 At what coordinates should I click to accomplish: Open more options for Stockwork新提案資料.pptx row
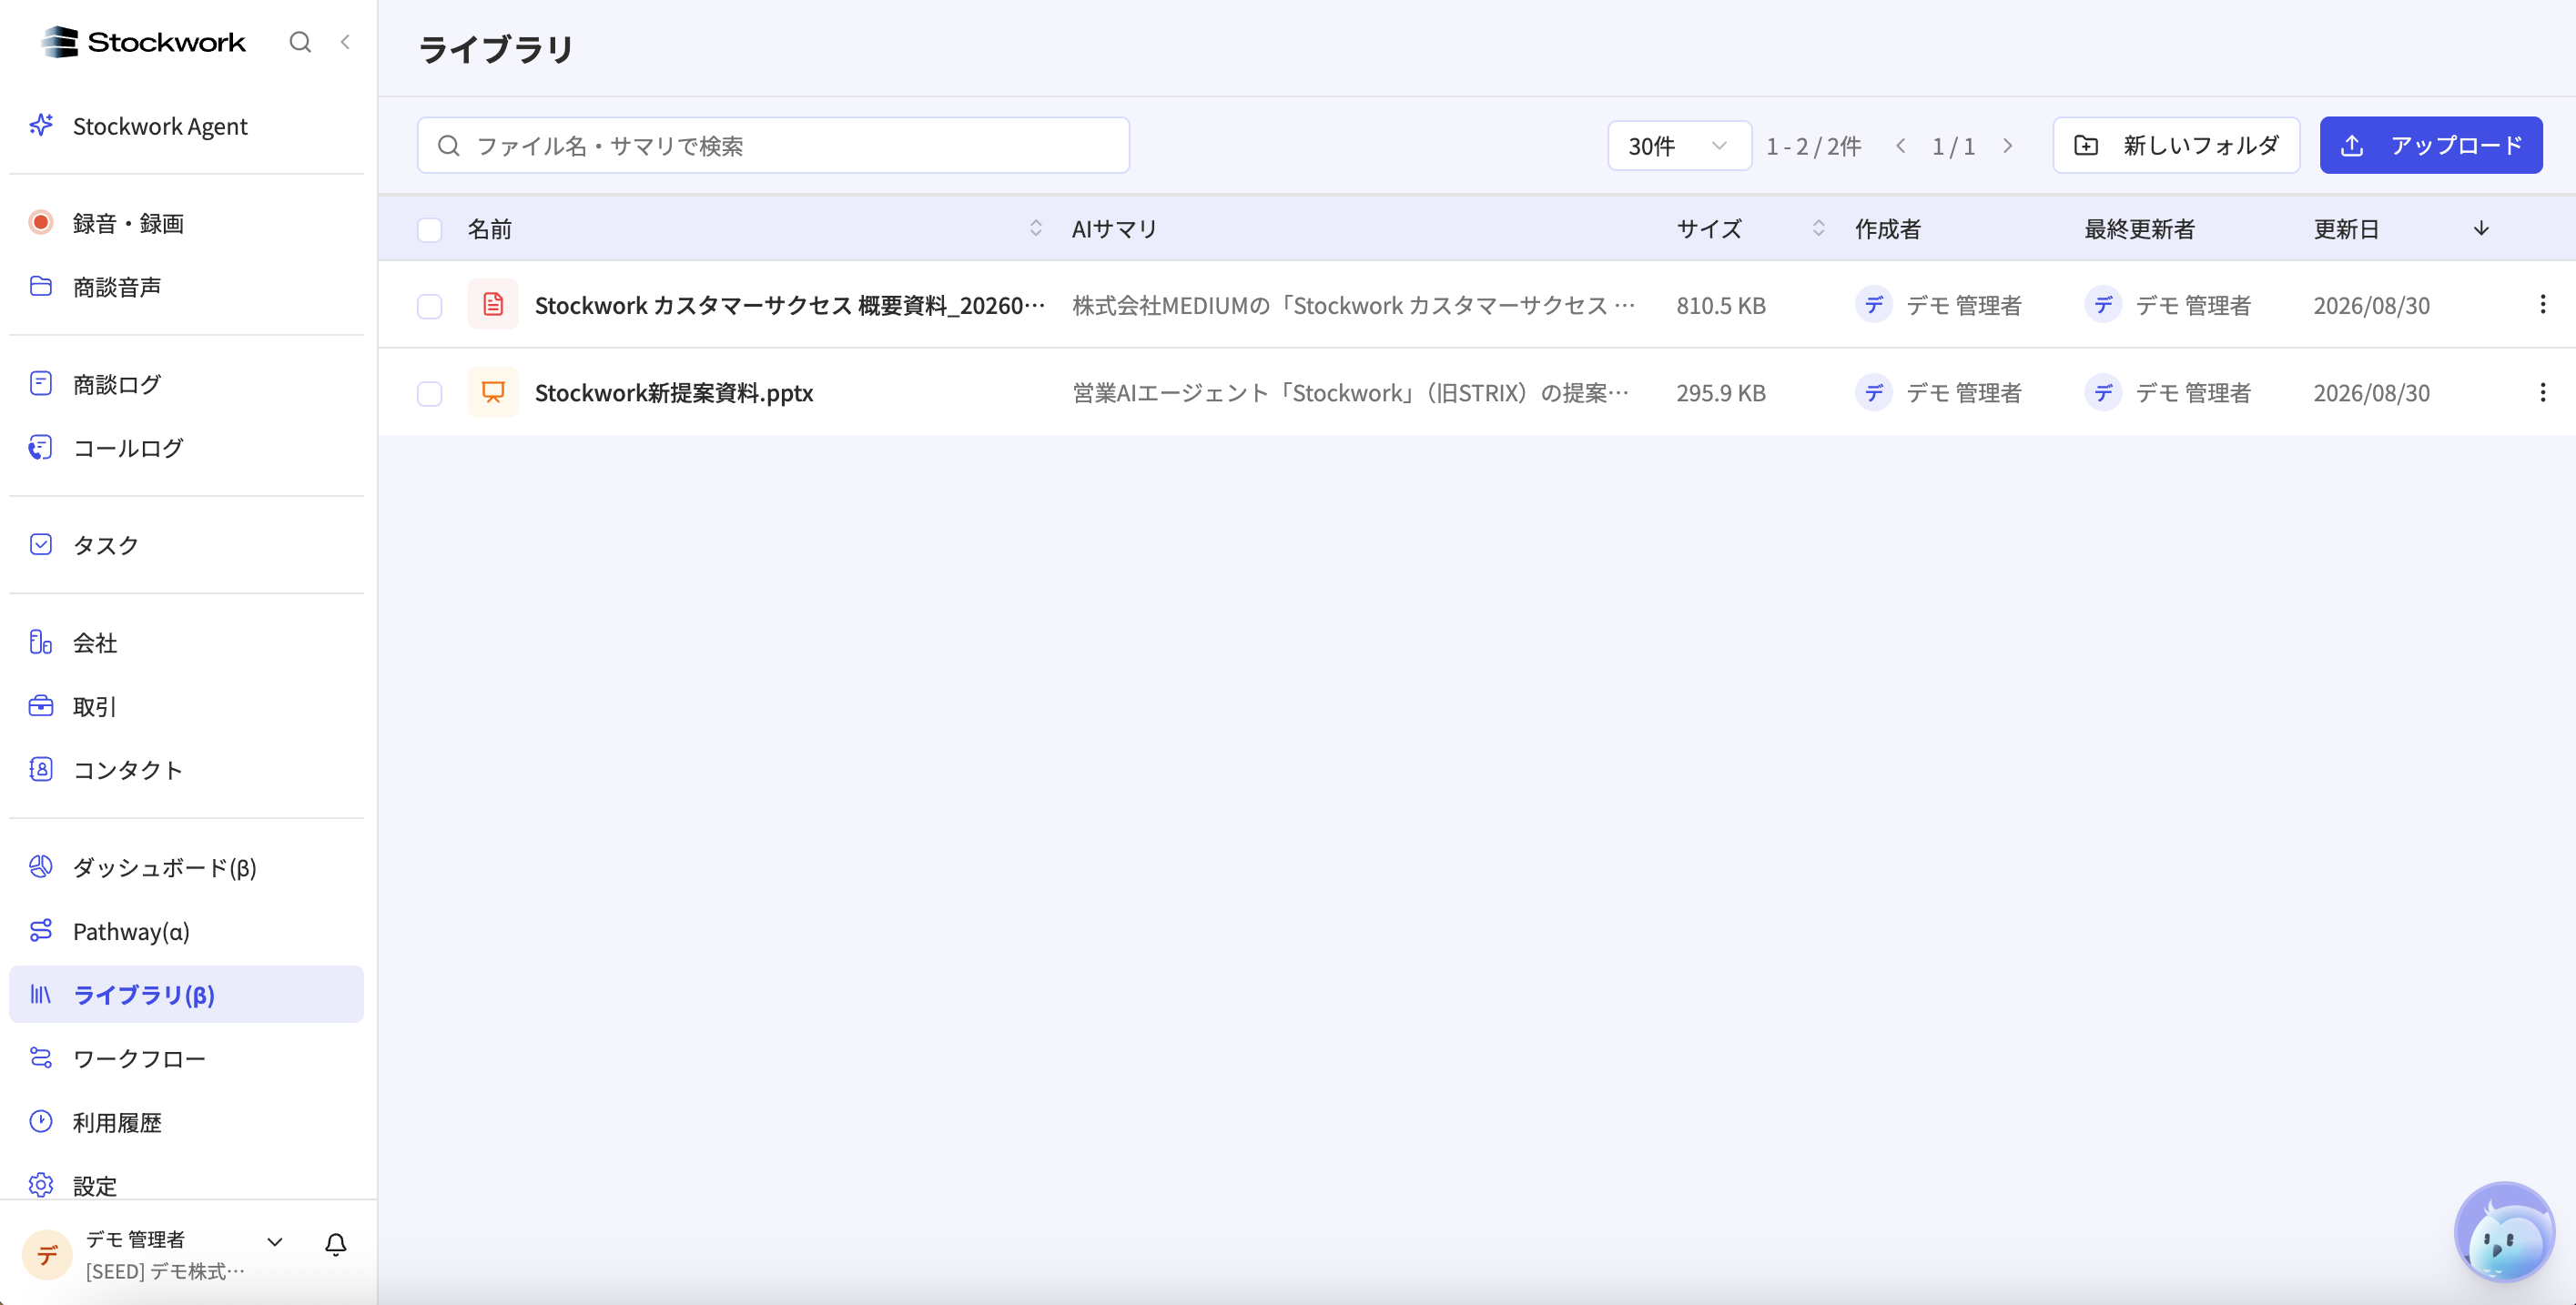pos(2542,392)
